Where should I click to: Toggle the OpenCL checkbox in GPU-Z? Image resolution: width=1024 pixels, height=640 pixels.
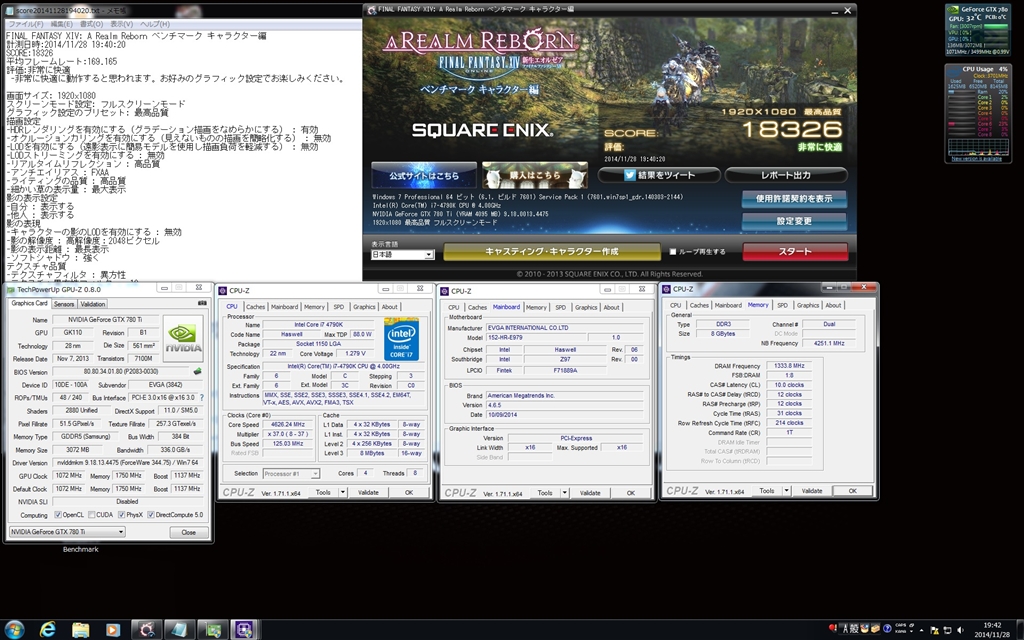pos(58,515)
